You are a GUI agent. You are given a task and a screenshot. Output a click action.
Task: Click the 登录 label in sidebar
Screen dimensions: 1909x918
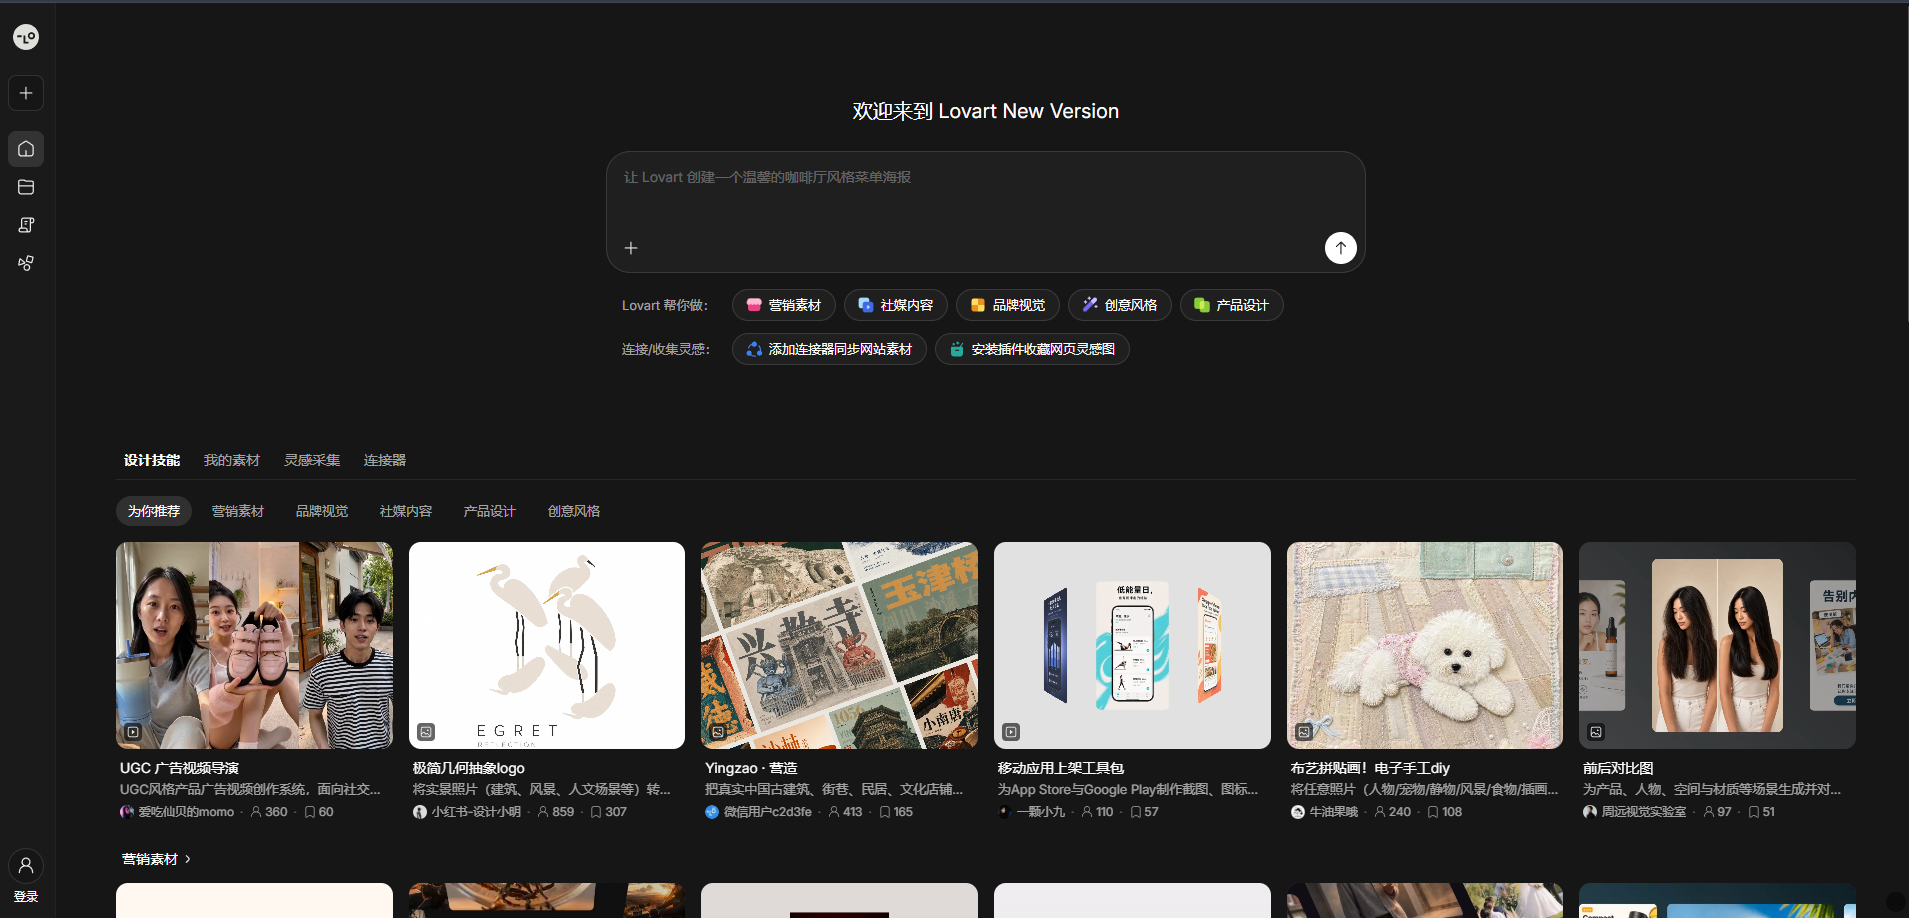pyautogui.click(x=26, y=897)
